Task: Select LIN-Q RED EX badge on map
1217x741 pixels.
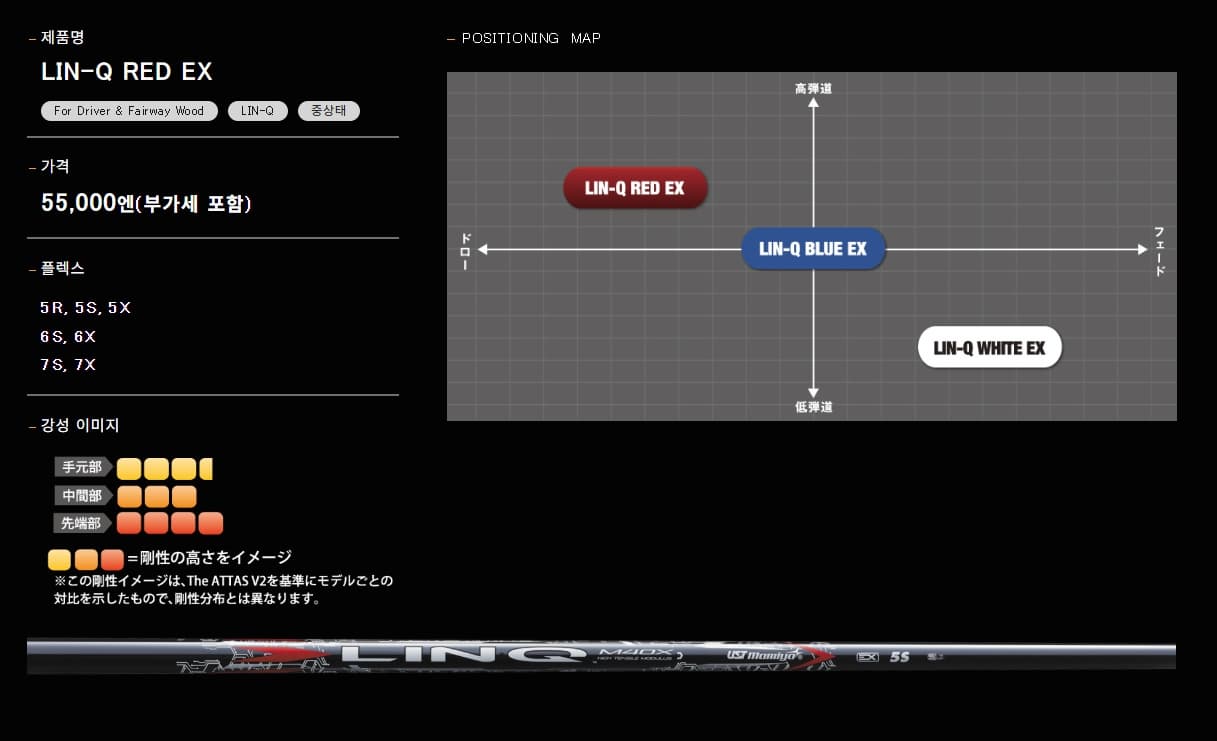Action: (635, 188)
